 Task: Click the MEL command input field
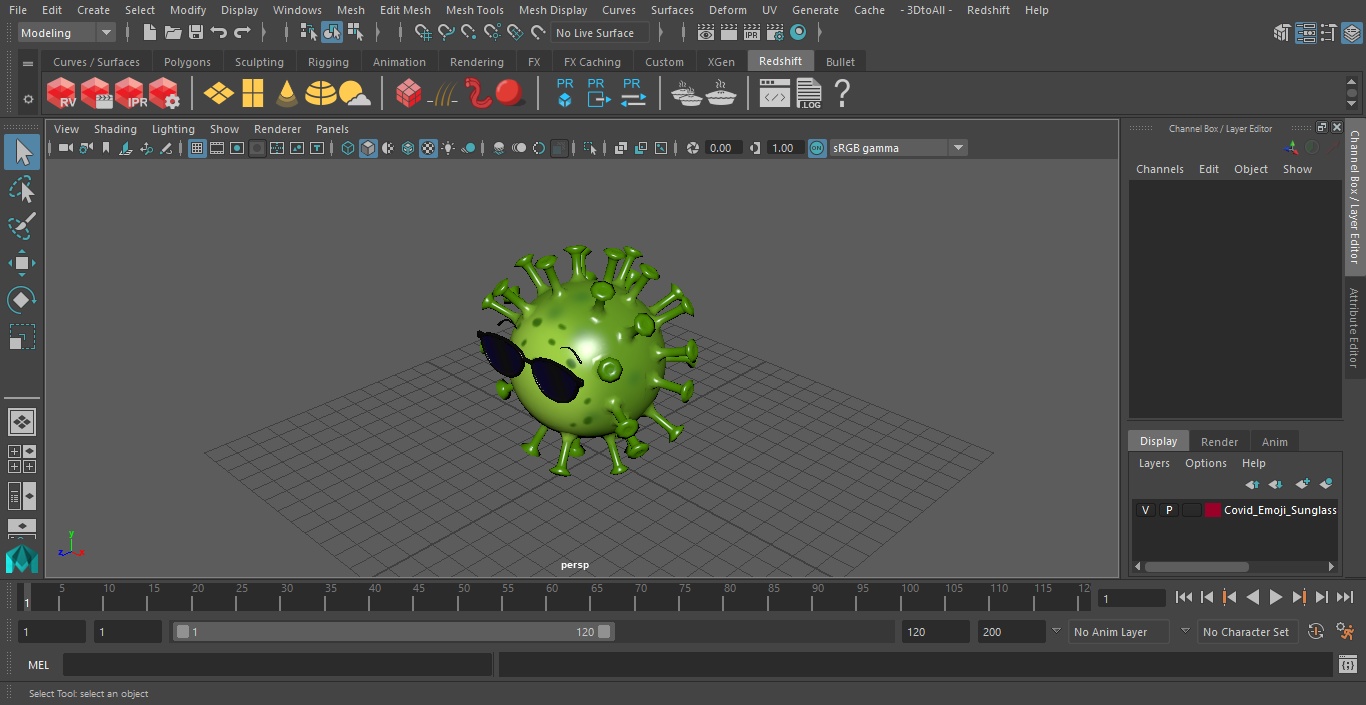pos(277,665)
